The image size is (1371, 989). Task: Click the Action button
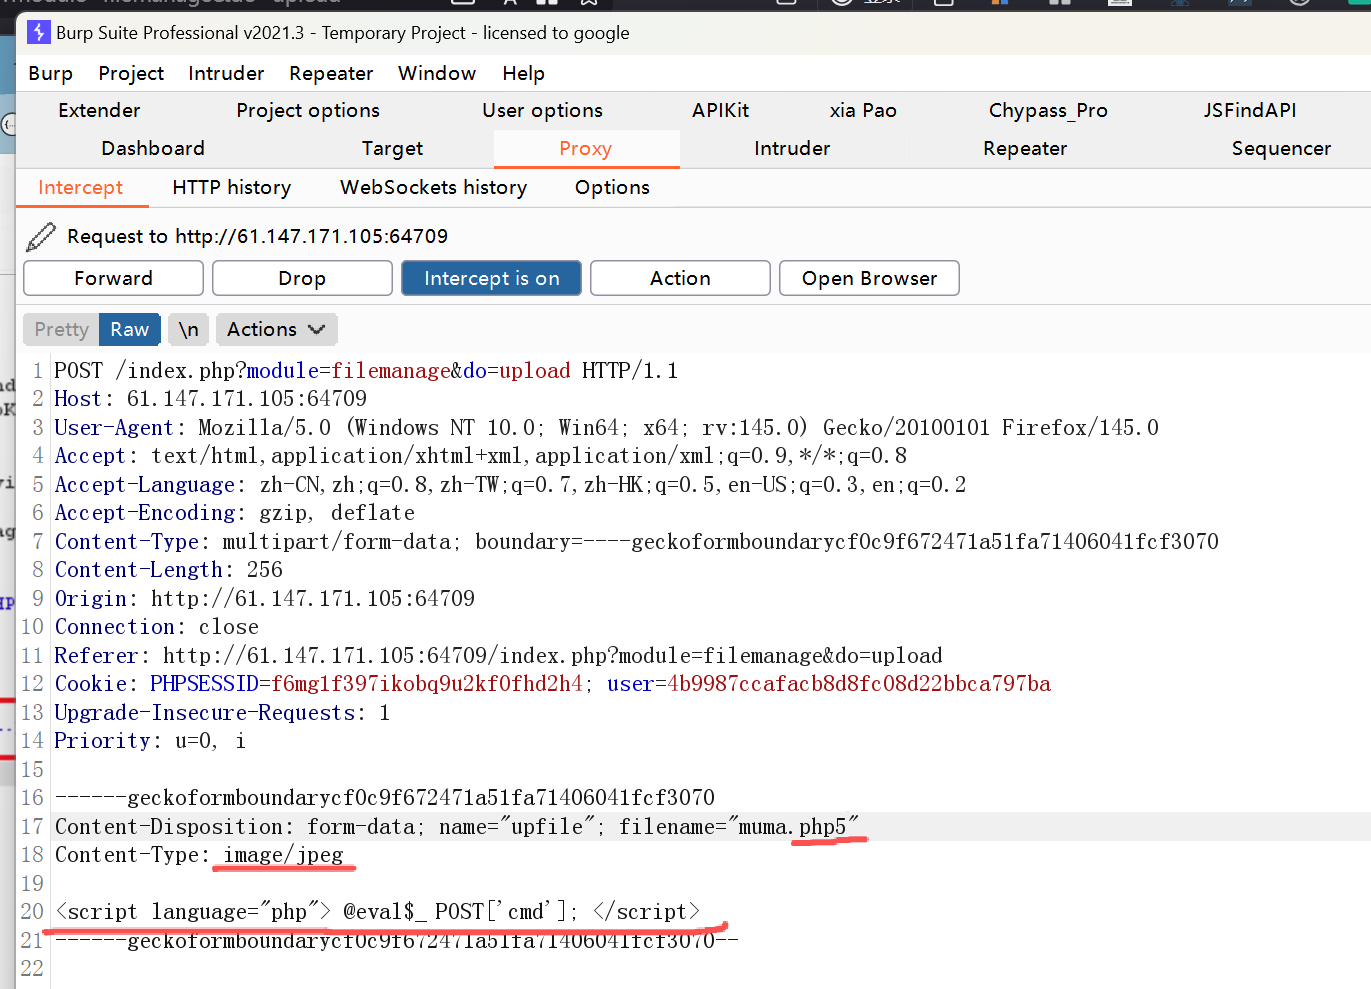click(x=680, y=278)
